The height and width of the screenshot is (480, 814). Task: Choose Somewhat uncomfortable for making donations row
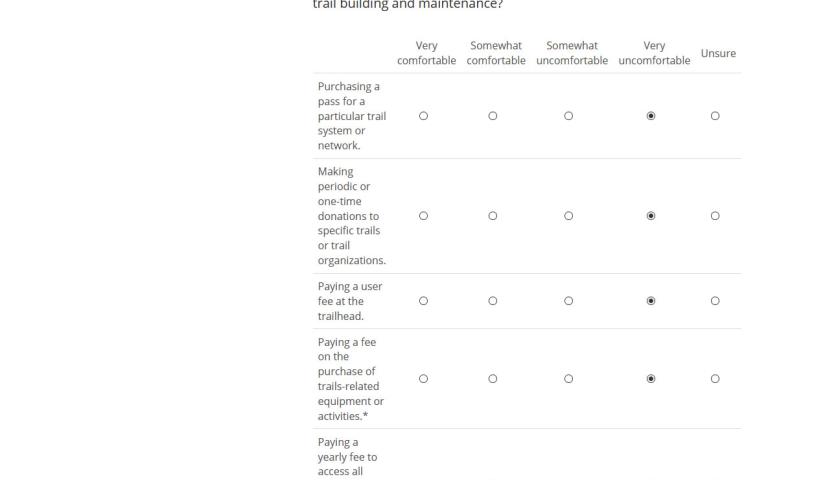568,216
